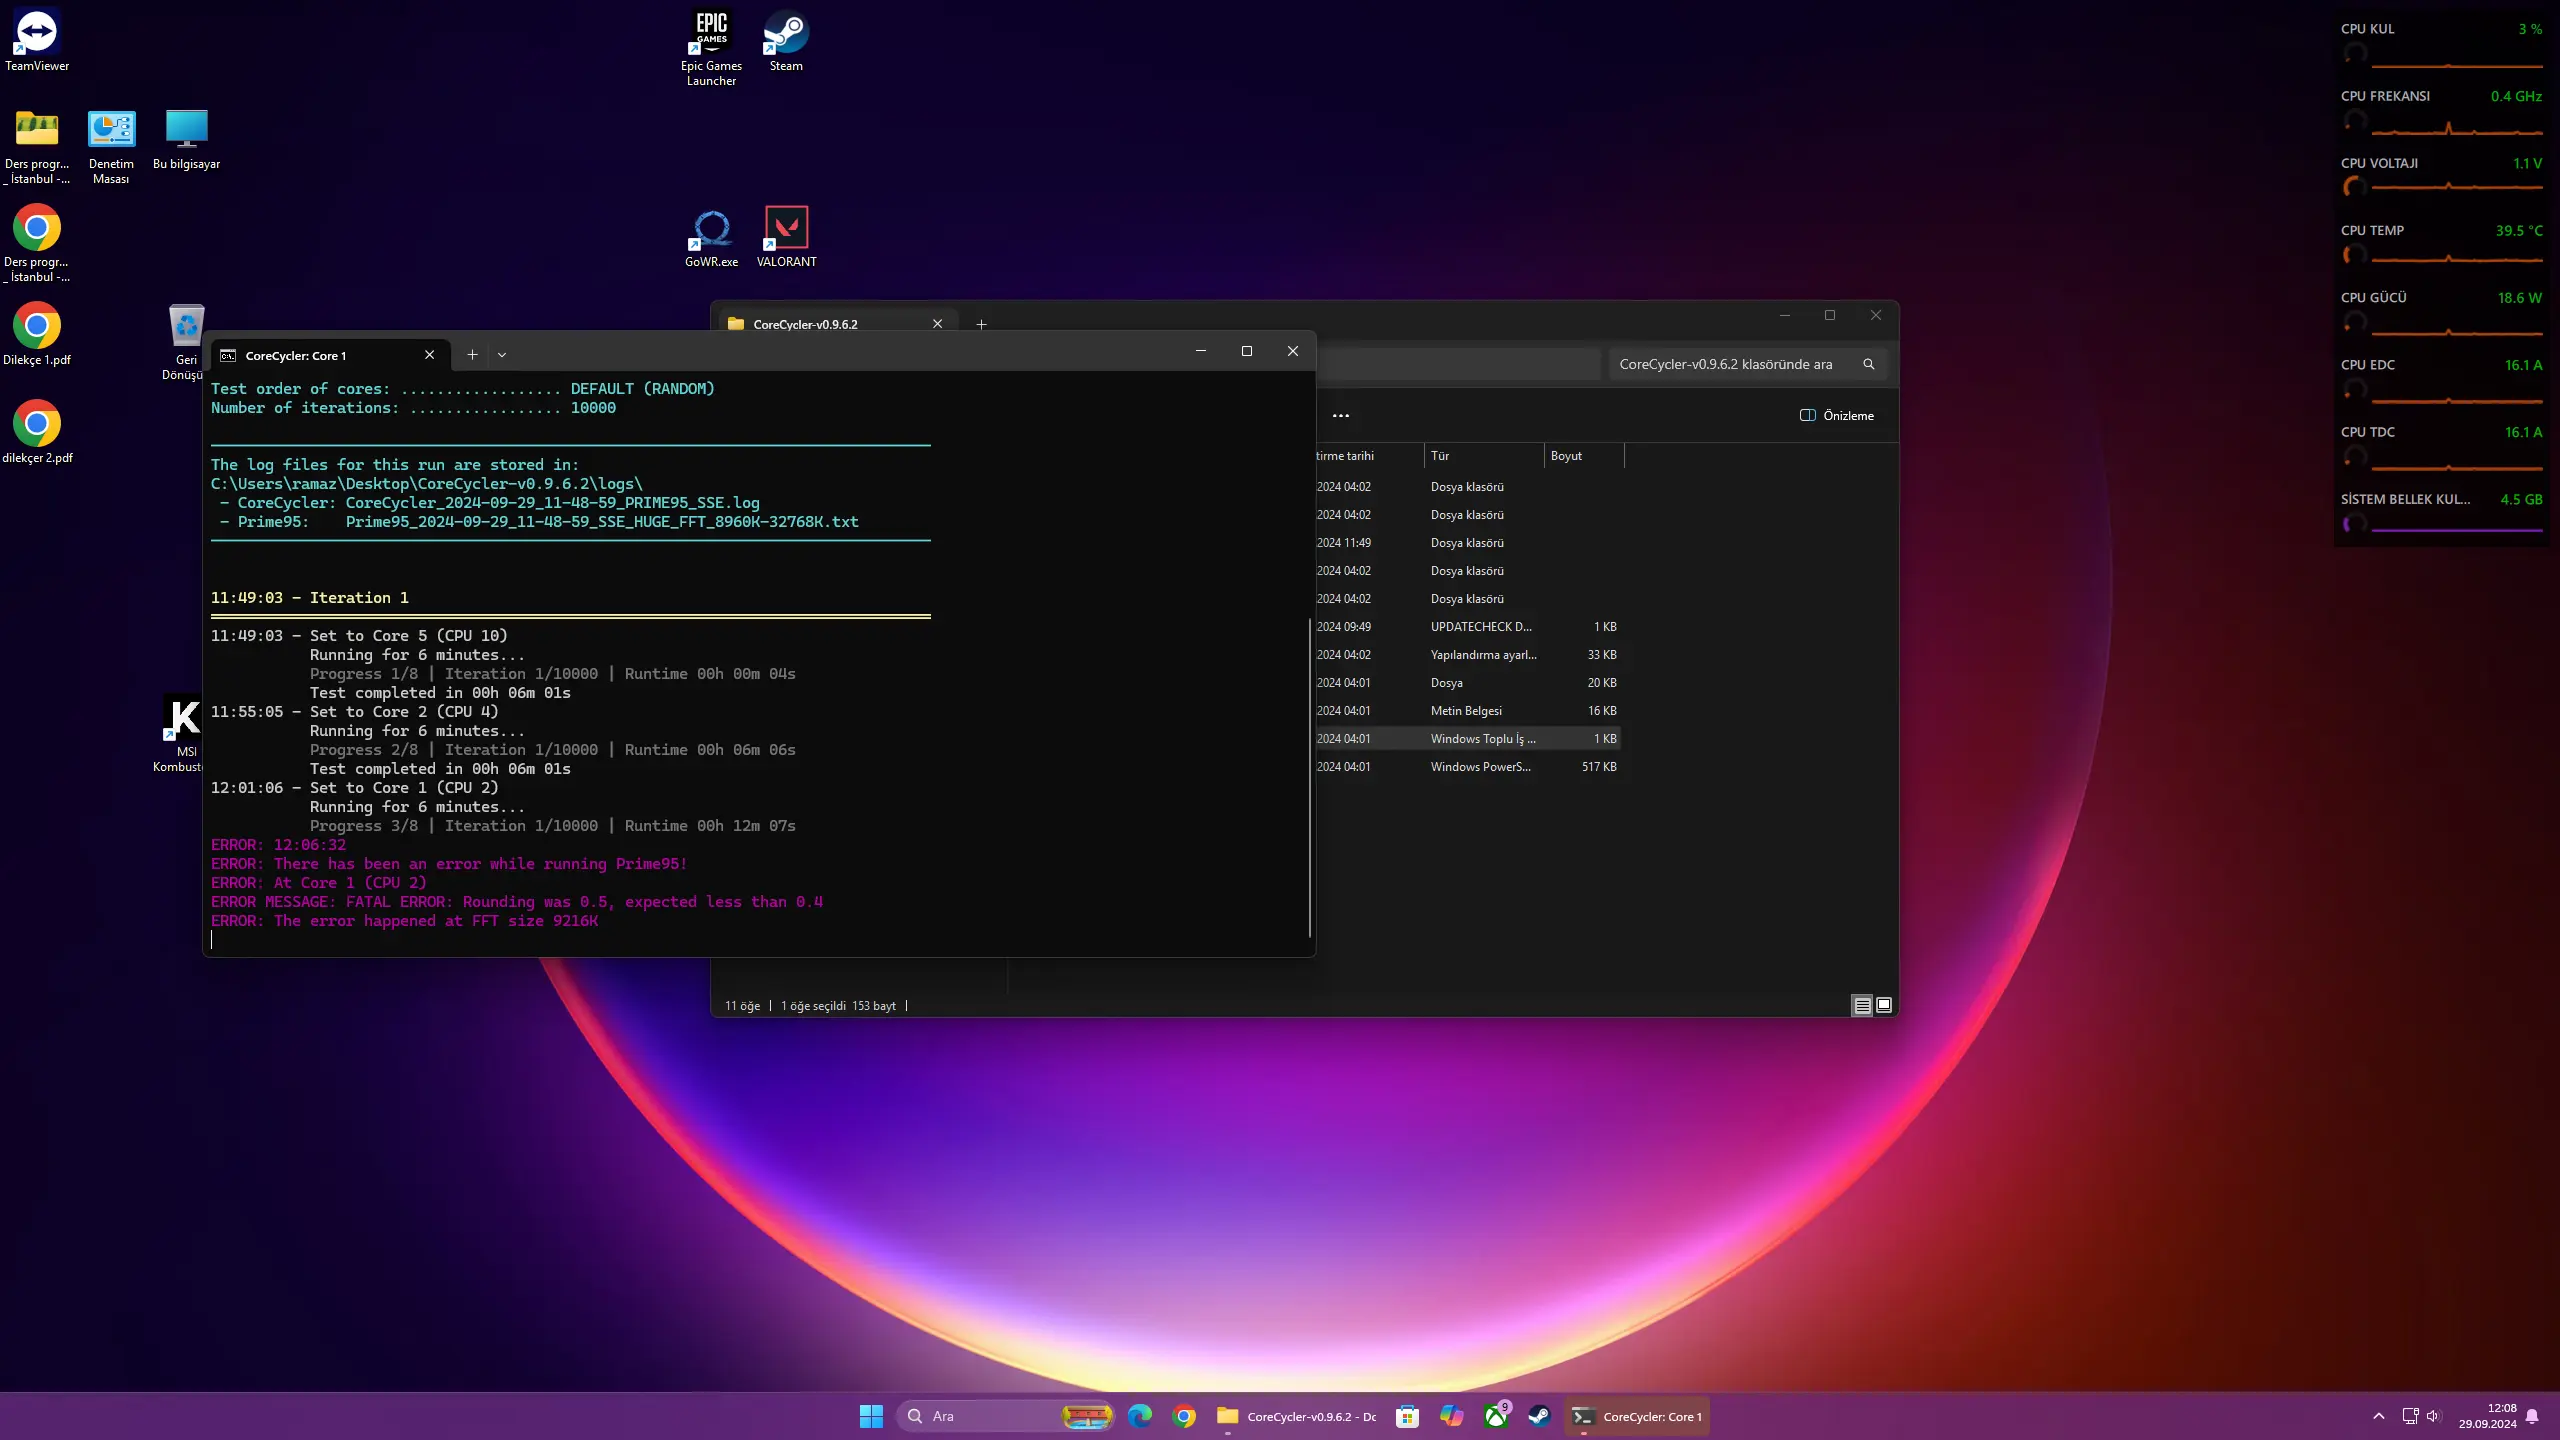
Task: Open the VALORANT desktop shortcut
Action: [x=787, y=237]
